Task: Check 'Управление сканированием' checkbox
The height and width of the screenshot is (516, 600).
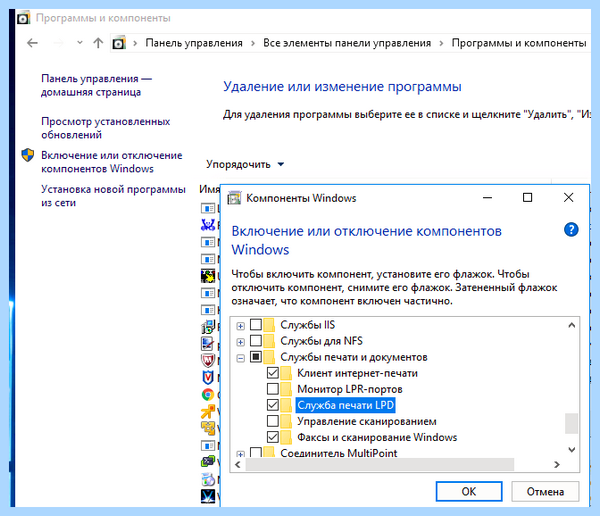Action: click(272, 421)
